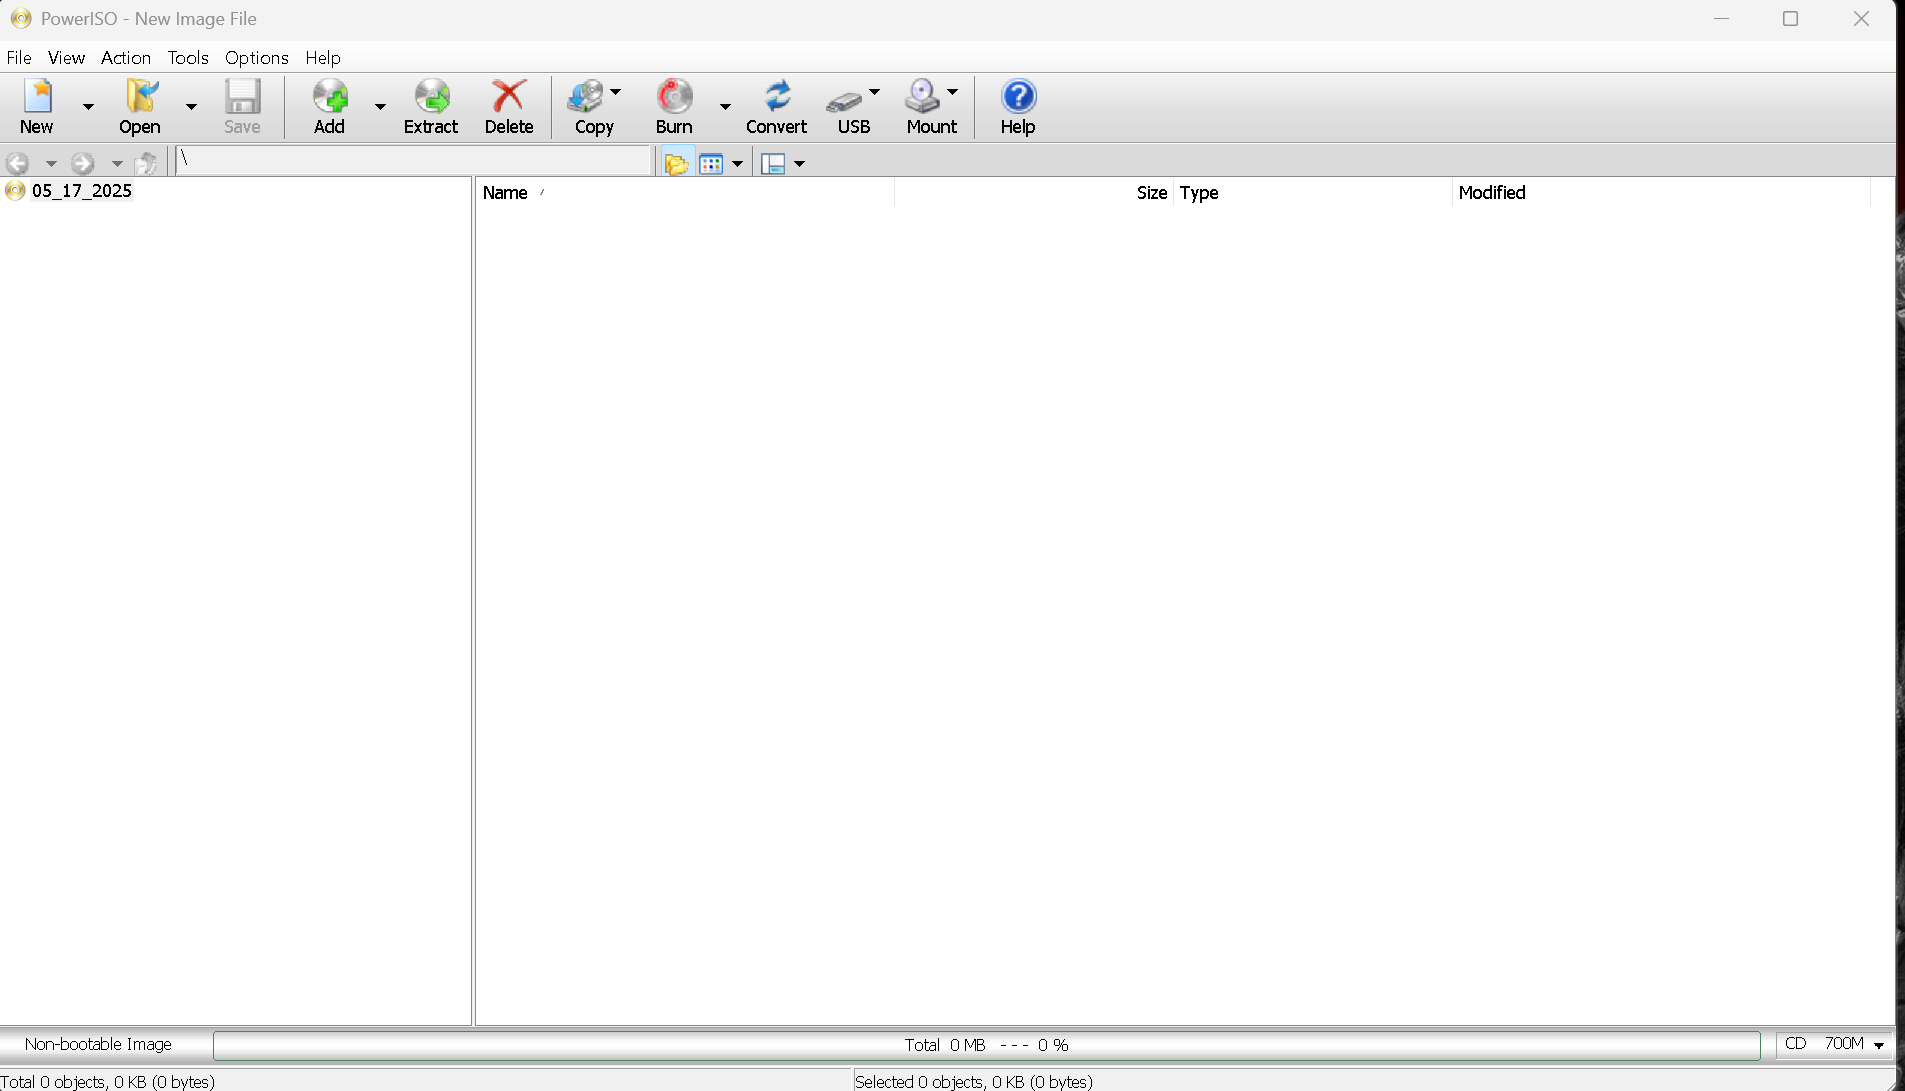Click the Non-bootable Image status label
1905x1091 pixels.
tap(98, 1044)
